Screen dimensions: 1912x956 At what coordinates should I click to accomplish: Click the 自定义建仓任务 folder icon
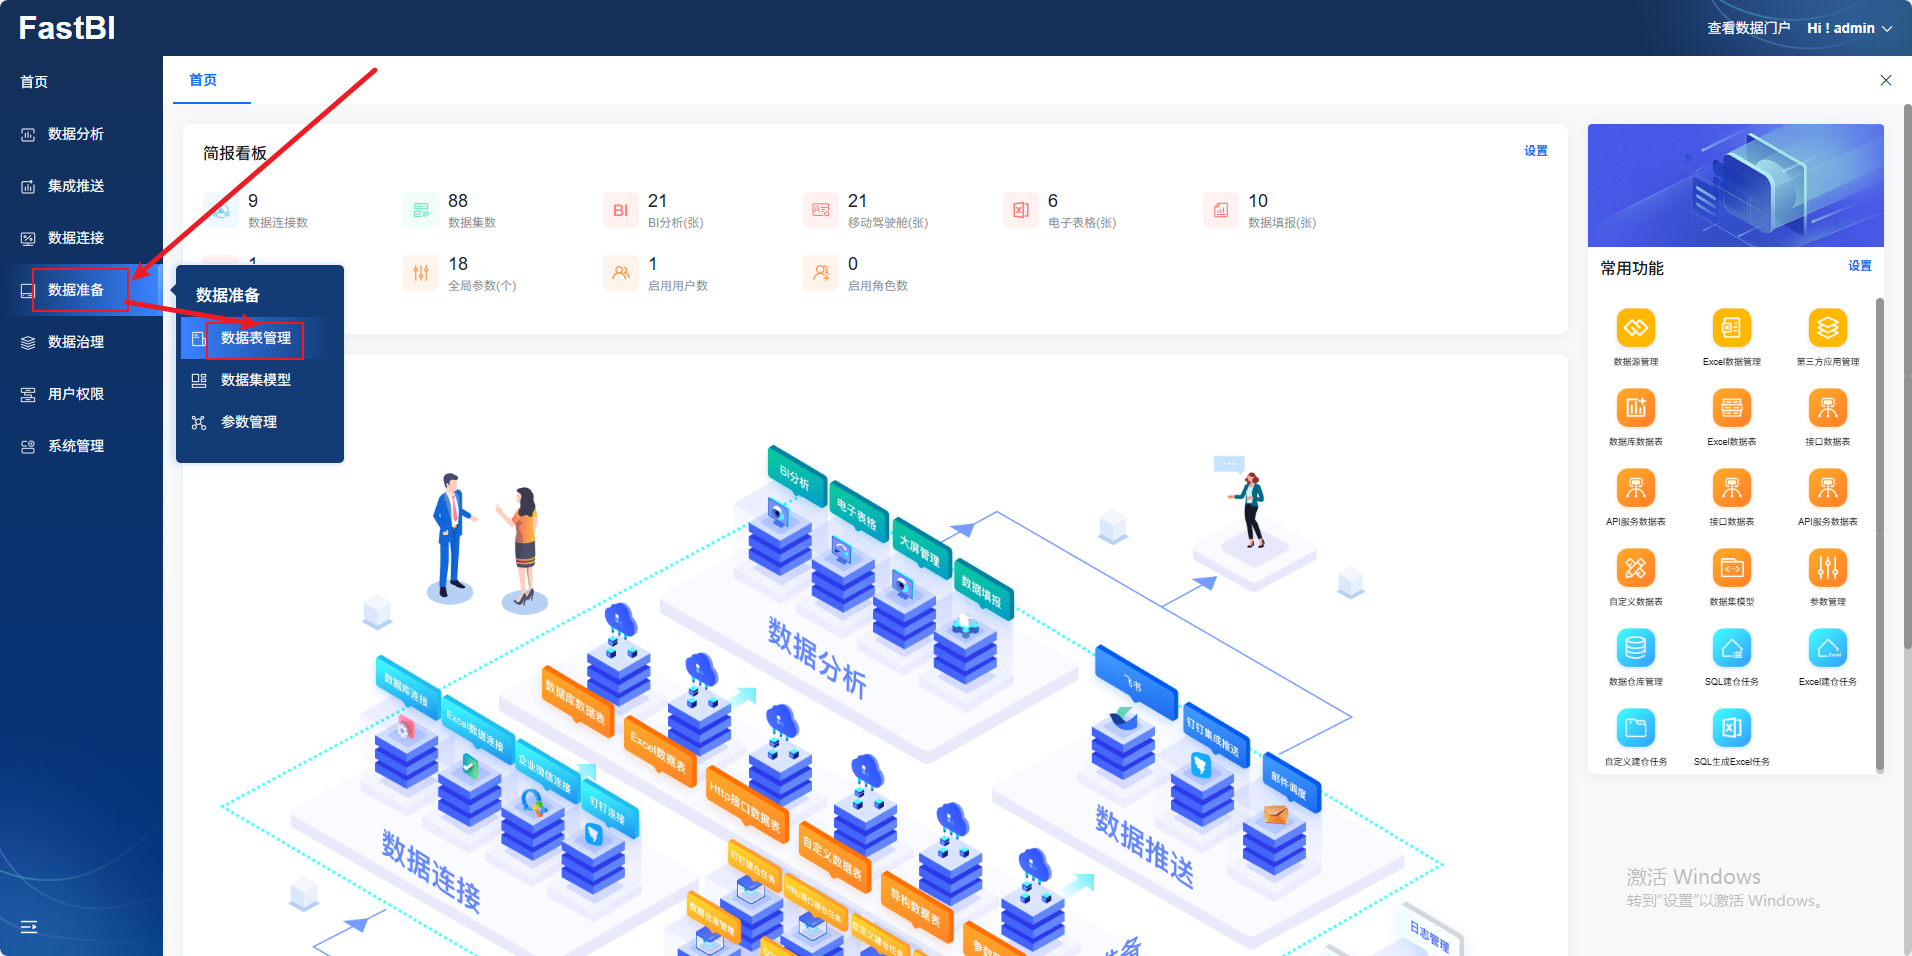[x=1635, y=729]
